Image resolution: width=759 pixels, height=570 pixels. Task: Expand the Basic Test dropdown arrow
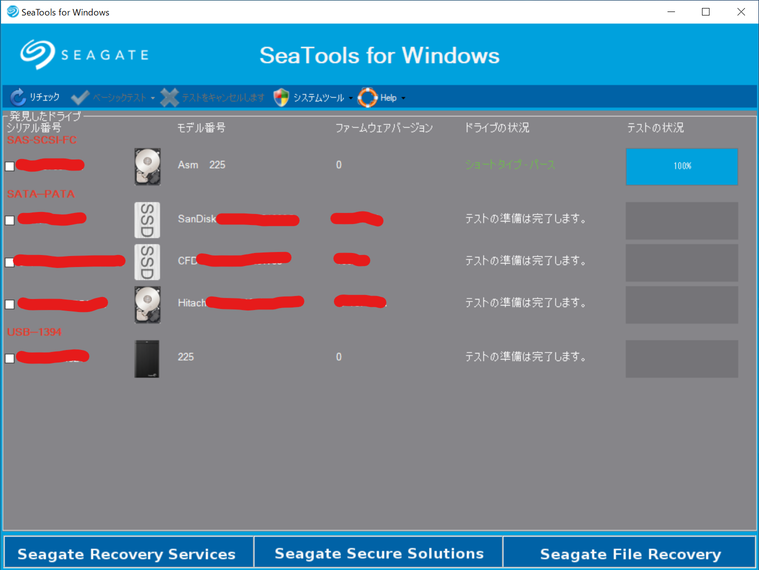coord(152,98)
